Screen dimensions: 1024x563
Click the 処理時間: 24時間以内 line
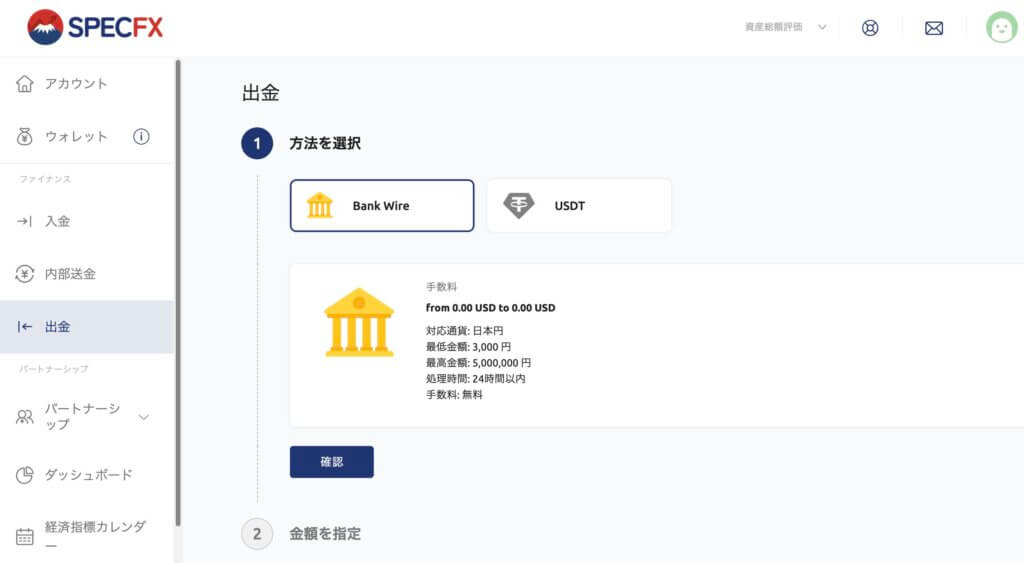pyautogui.click(x=475, y=379)
